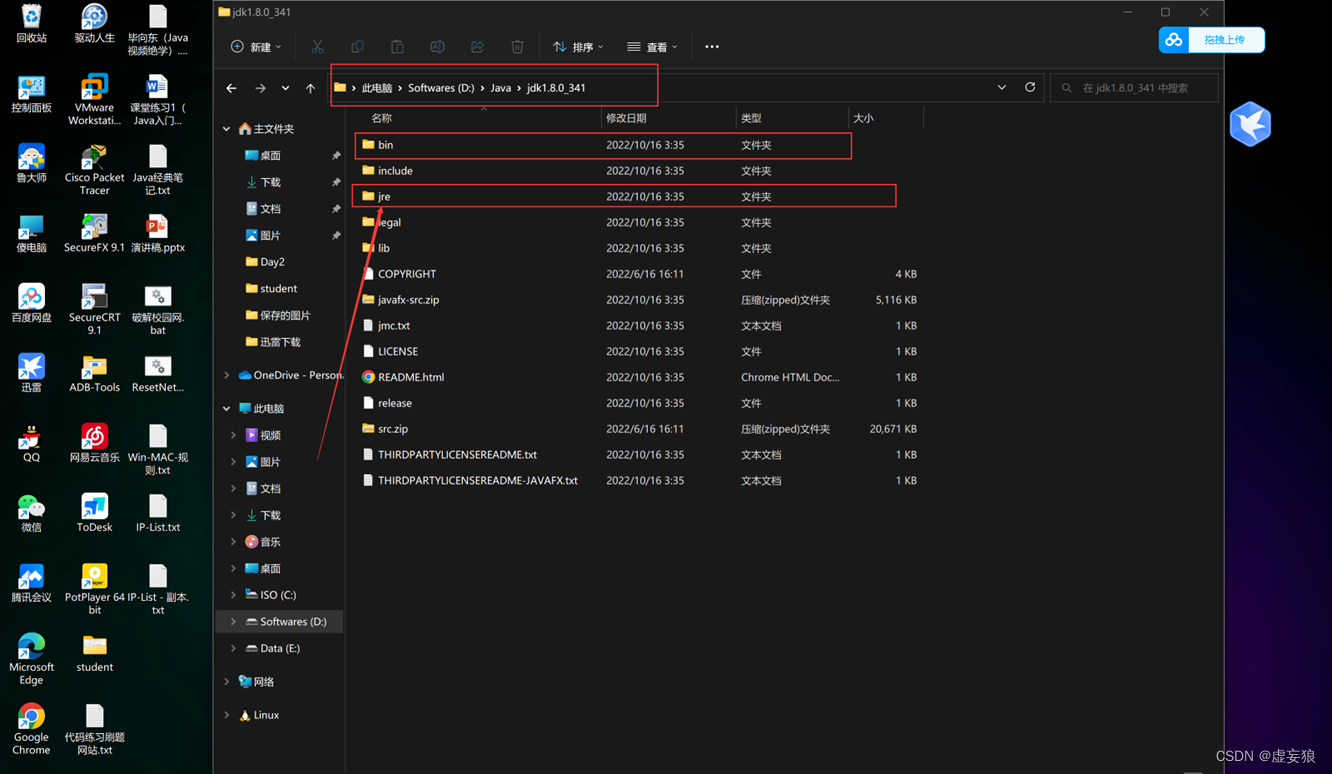Screen dimensions: 1332x774
Task: Click the Baidu Netdisk upload cloud icon
Action: coord(1174,40)
